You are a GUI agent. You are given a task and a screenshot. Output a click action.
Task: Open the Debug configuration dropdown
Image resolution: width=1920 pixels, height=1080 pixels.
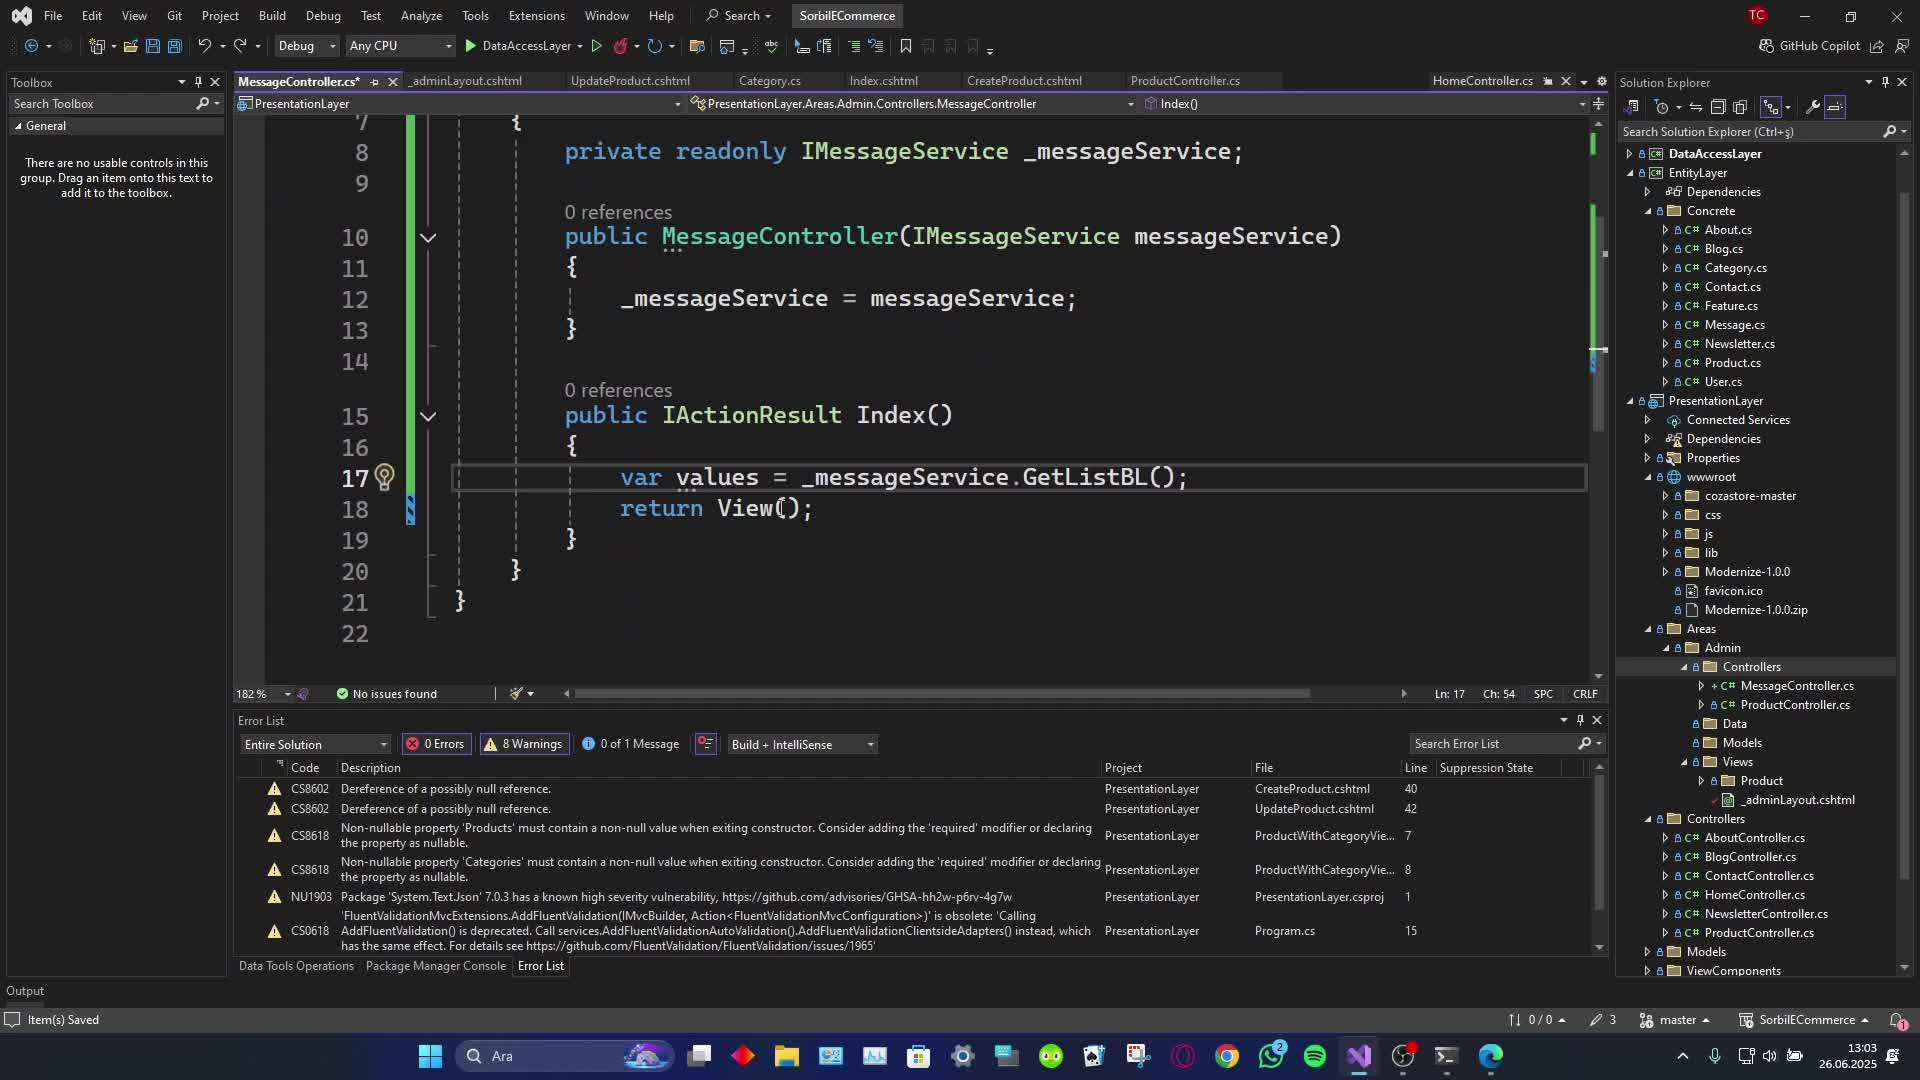tap(307, 46)
